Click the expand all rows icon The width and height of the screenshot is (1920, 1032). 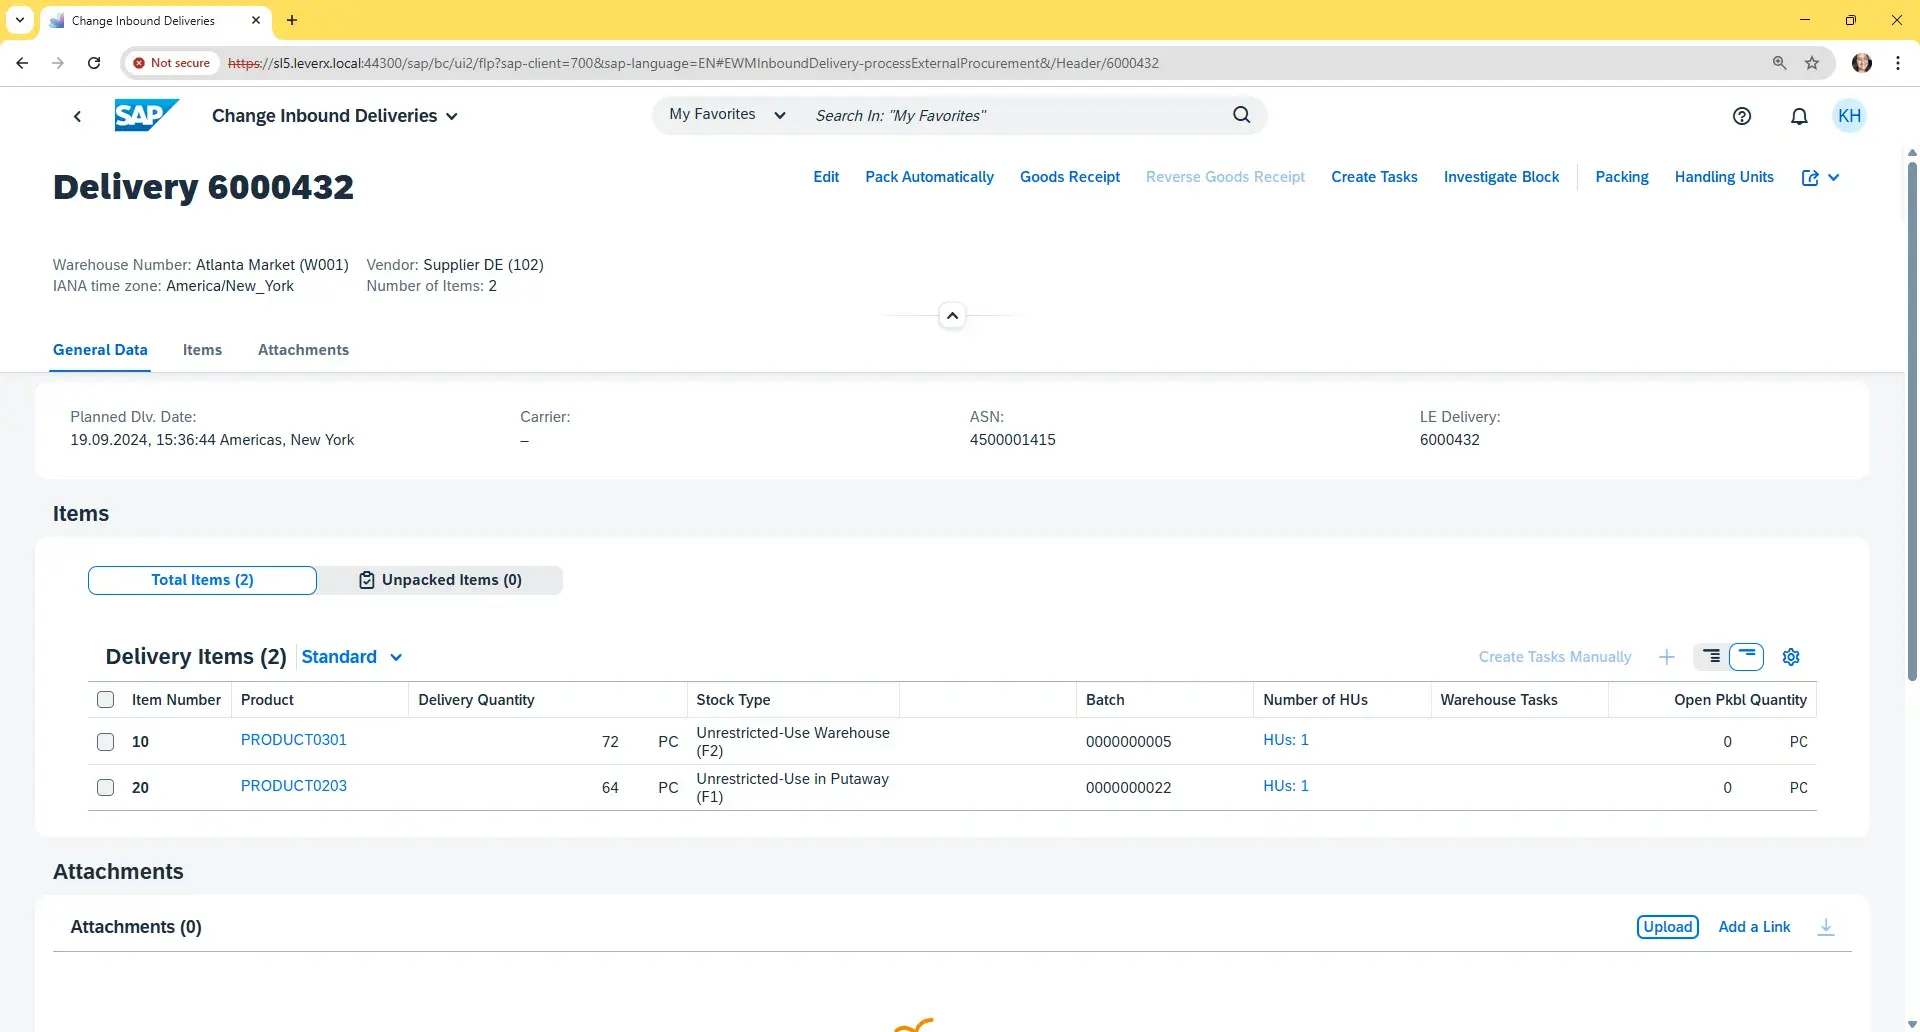[1712, 657]
